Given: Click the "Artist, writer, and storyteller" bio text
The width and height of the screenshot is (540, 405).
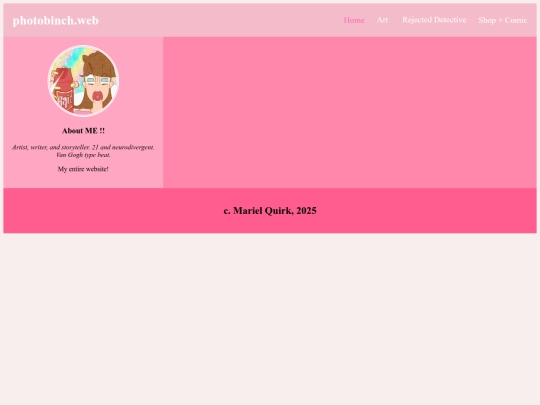Looking at the screenshot, I should pyautogui.click(x=83, y=151).
